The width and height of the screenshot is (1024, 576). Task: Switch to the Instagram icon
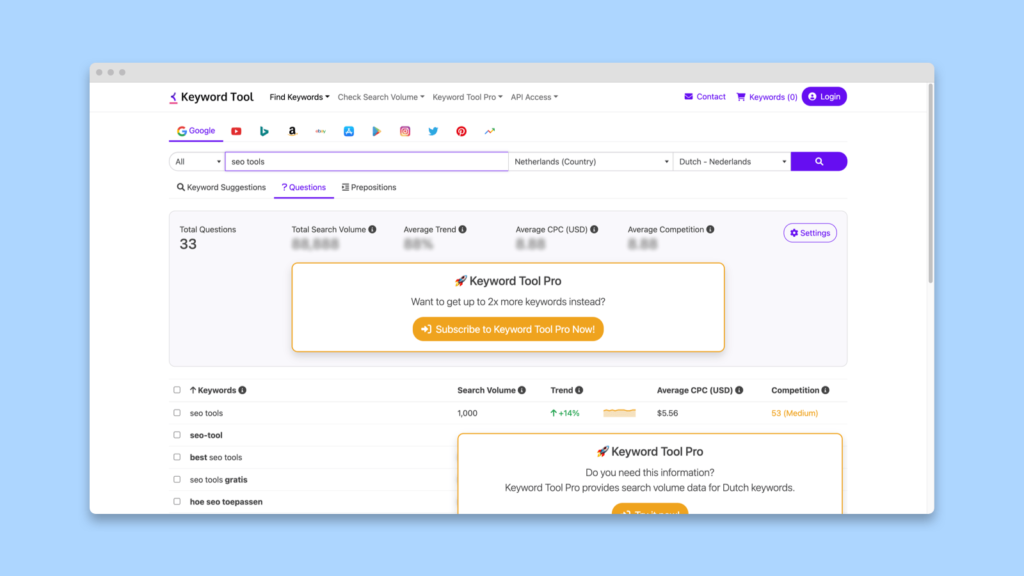405,131
